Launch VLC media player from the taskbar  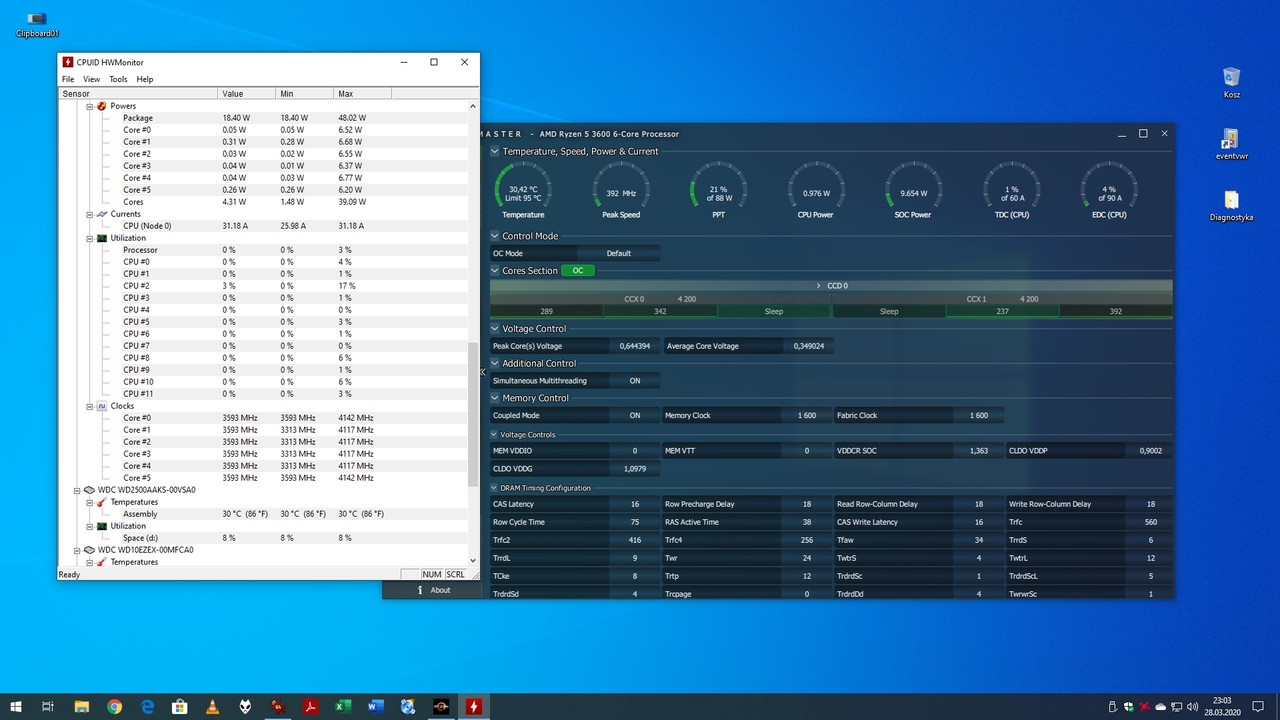[x=212, y=706]
